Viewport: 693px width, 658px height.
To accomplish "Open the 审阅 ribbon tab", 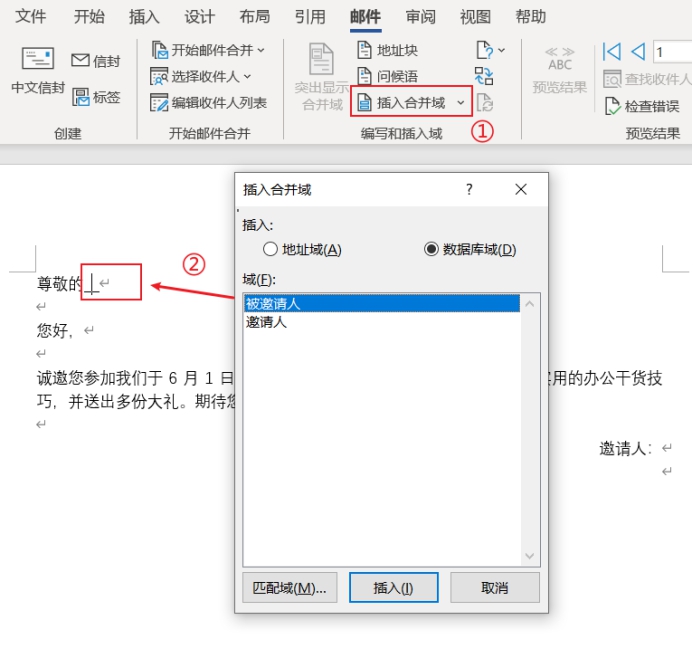I will click(x=420, y=17).
